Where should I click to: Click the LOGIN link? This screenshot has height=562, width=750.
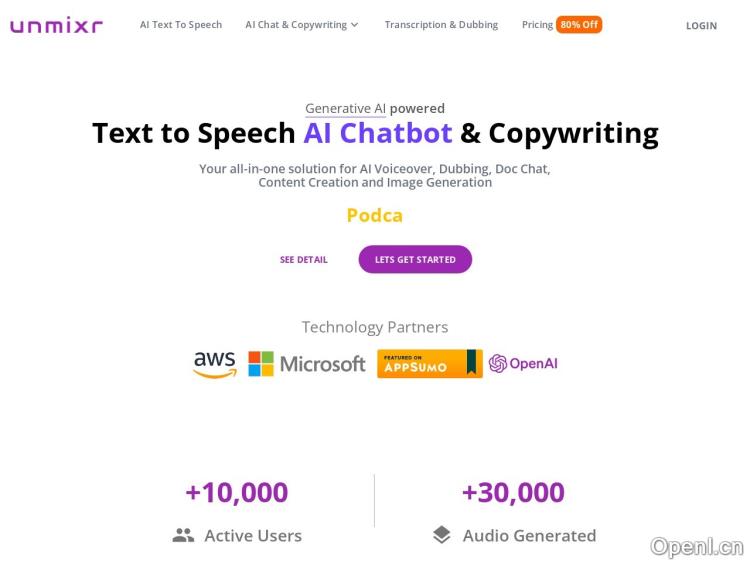tap(701, 26)
